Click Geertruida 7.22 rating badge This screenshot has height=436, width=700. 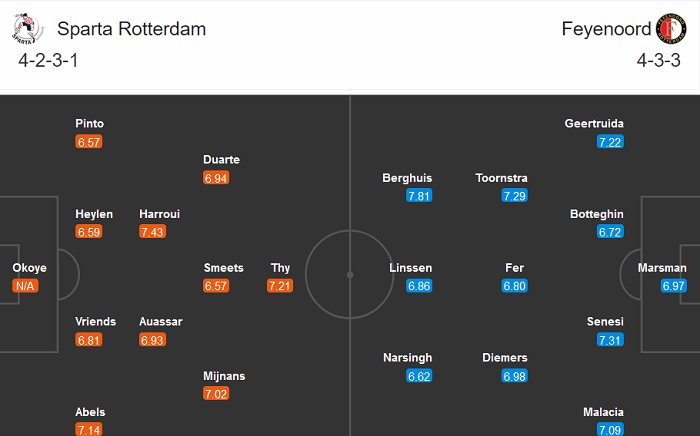pos(610,142)
